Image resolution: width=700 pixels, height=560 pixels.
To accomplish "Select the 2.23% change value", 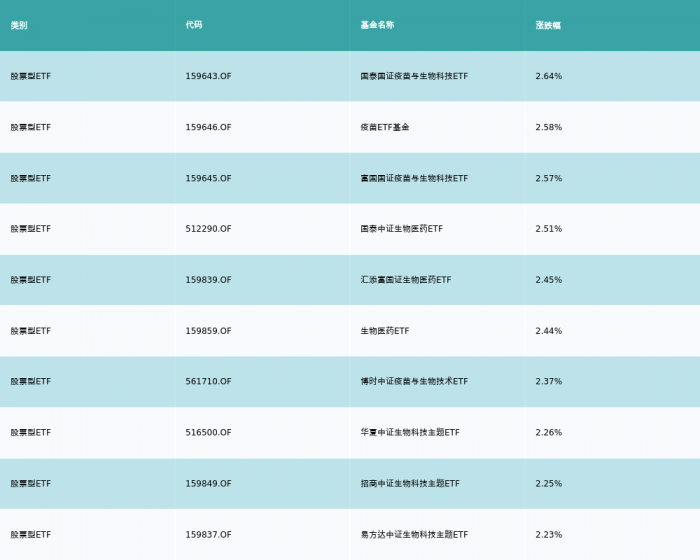I will [549, 535].
